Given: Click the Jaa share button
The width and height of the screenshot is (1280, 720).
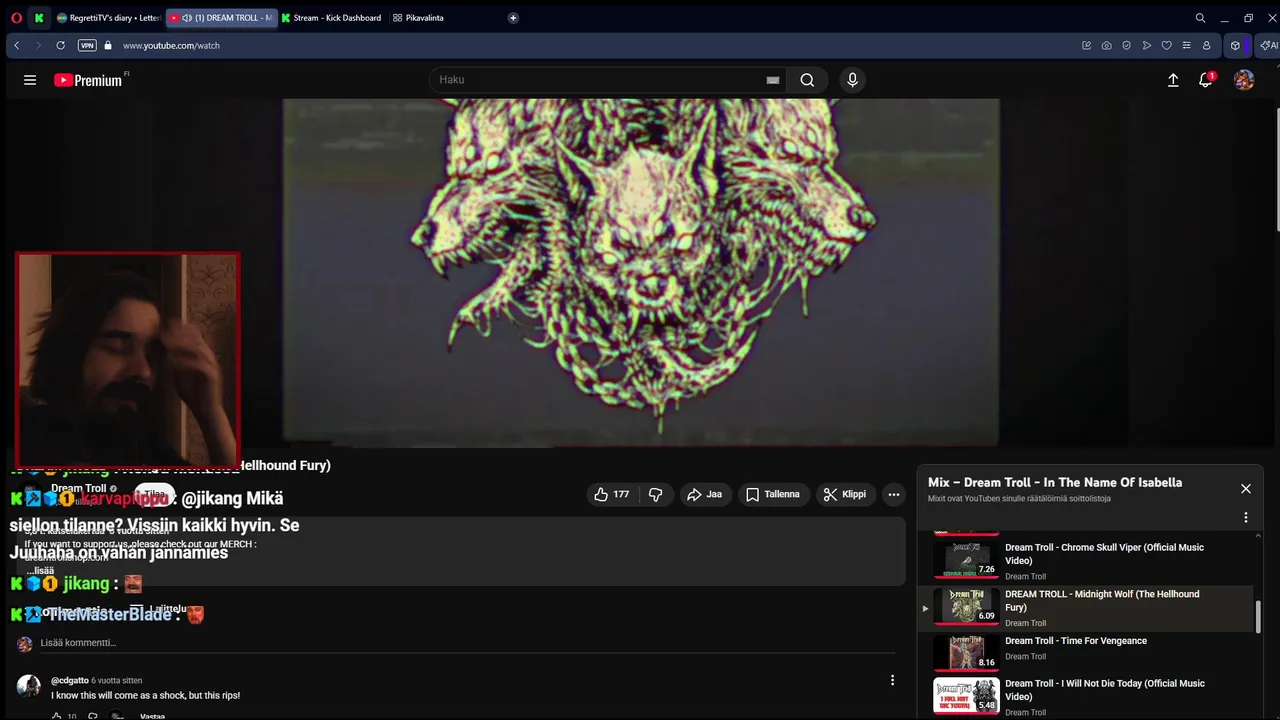Looking at the screenshot, I should pos(704,494).
